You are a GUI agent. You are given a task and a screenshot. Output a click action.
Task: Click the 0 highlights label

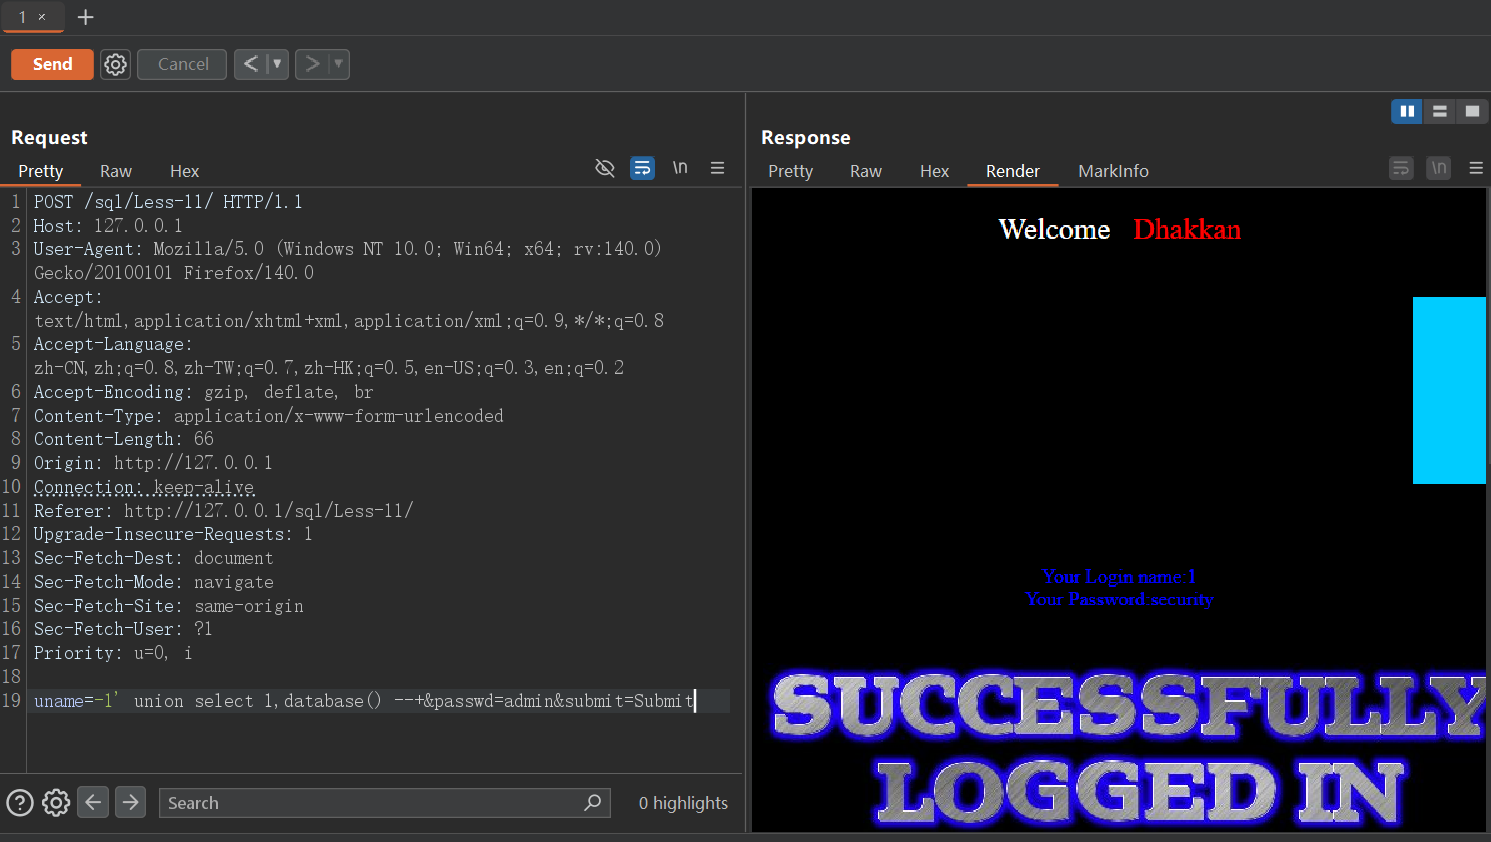point(683,803)
